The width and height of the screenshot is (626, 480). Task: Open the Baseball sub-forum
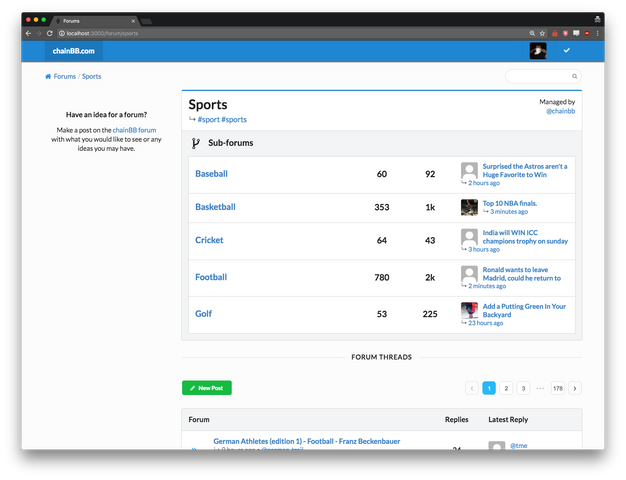[211, 174]
